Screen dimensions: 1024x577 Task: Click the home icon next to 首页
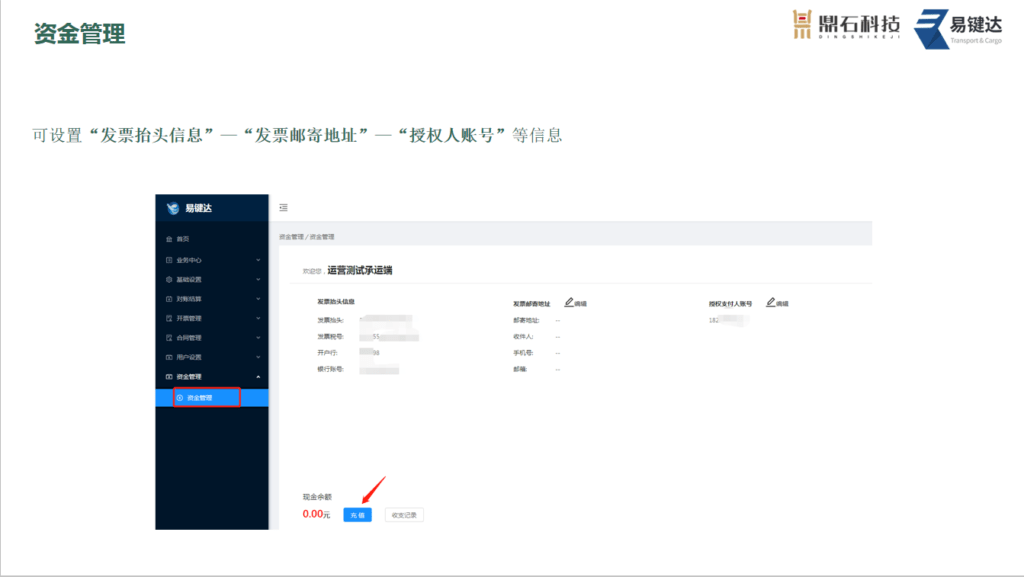[169, 239]
